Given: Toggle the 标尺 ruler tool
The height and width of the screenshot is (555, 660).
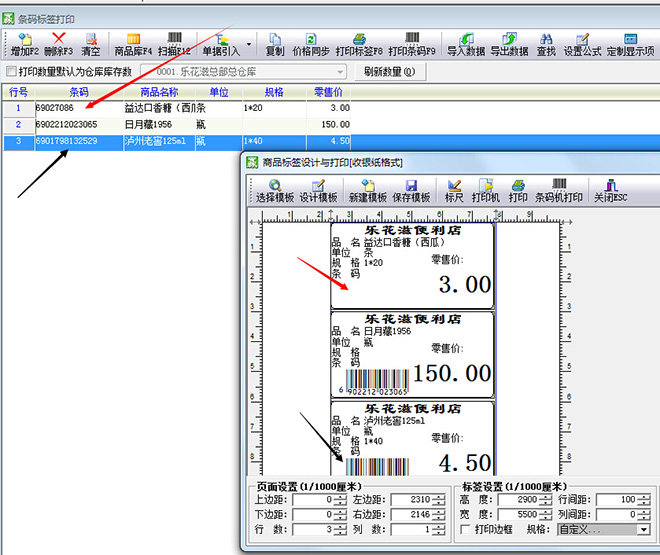Looking at the screenshot, I should [454, 190].
